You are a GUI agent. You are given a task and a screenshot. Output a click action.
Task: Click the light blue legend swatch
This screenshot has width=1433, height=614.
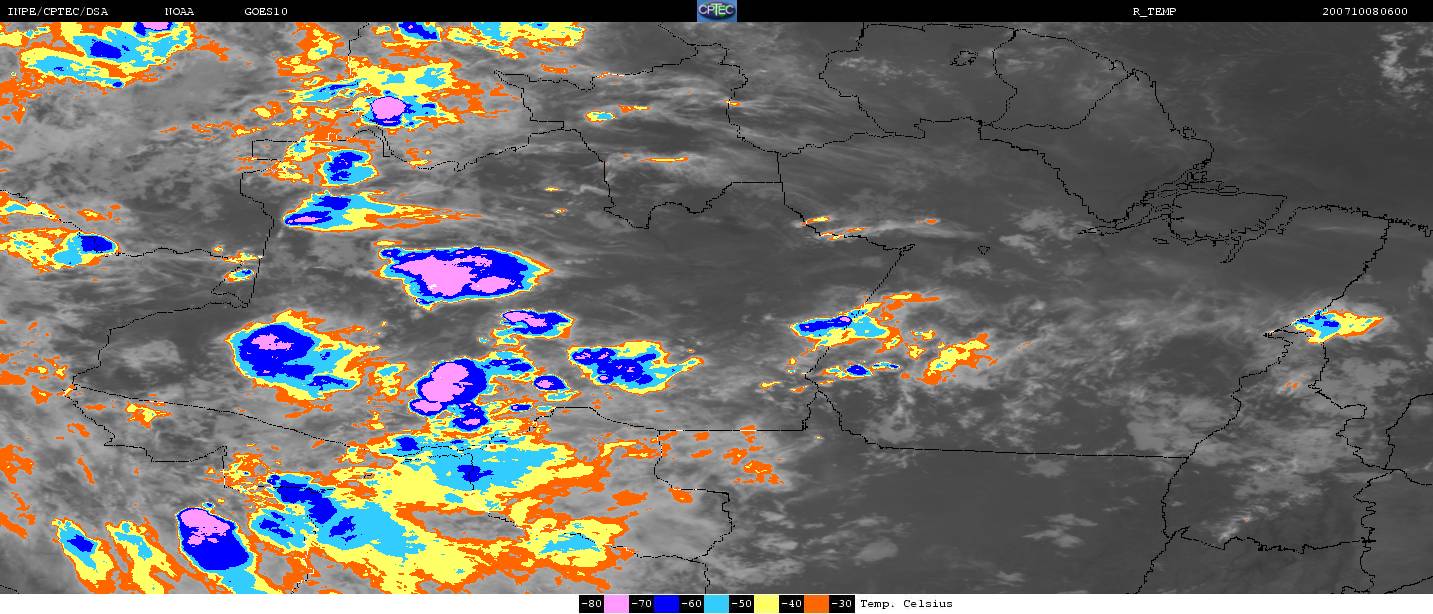pos(716,603)
